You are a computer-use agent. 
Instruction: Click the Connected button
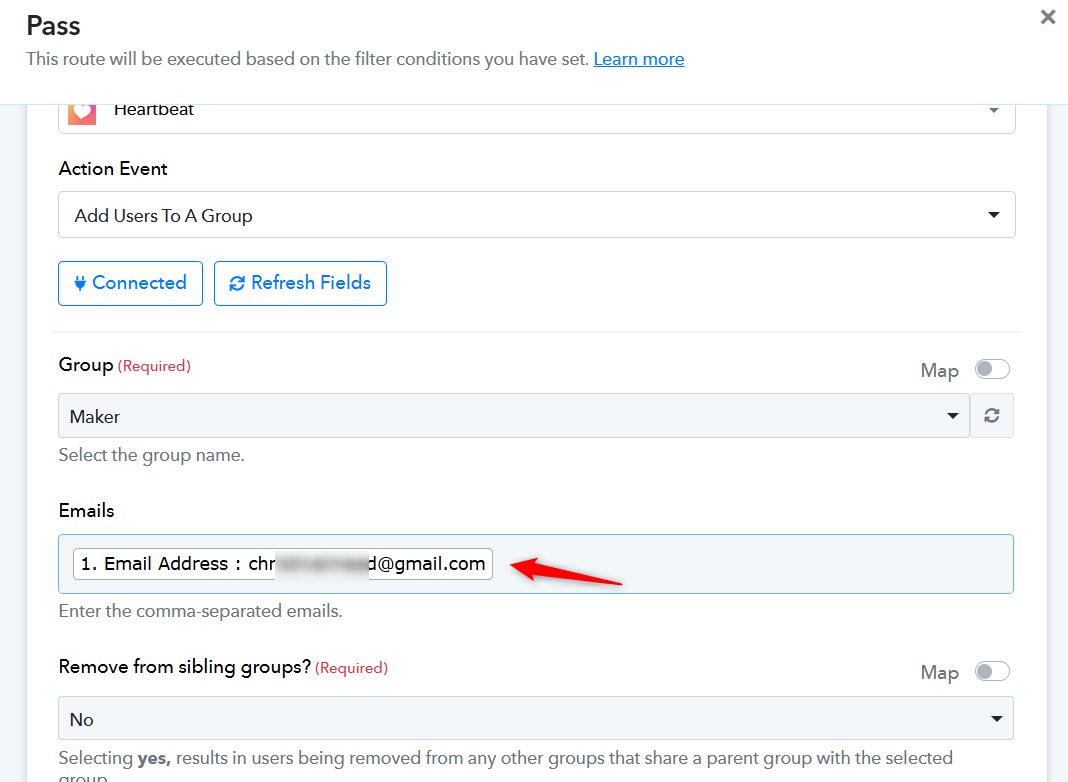[x=130, y=283]
